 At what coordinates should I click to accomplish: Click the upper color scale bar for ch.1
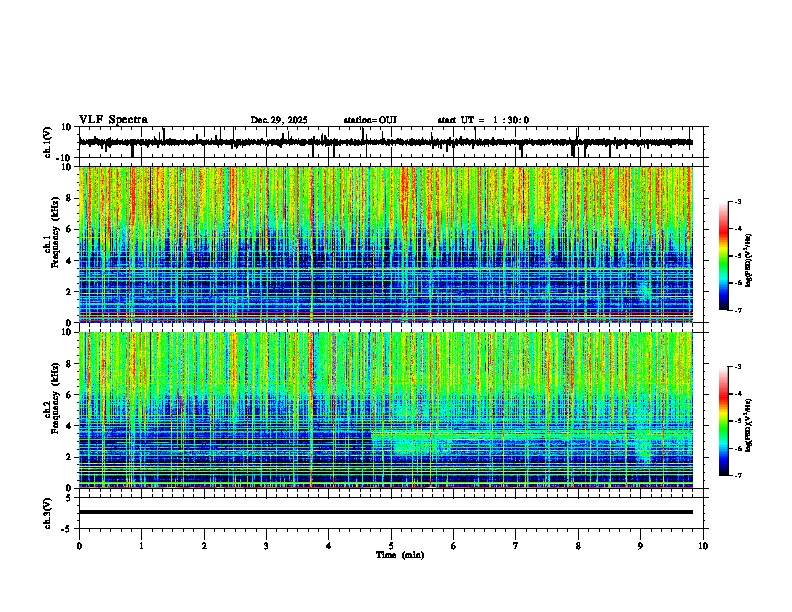click(x=723, y=256)
